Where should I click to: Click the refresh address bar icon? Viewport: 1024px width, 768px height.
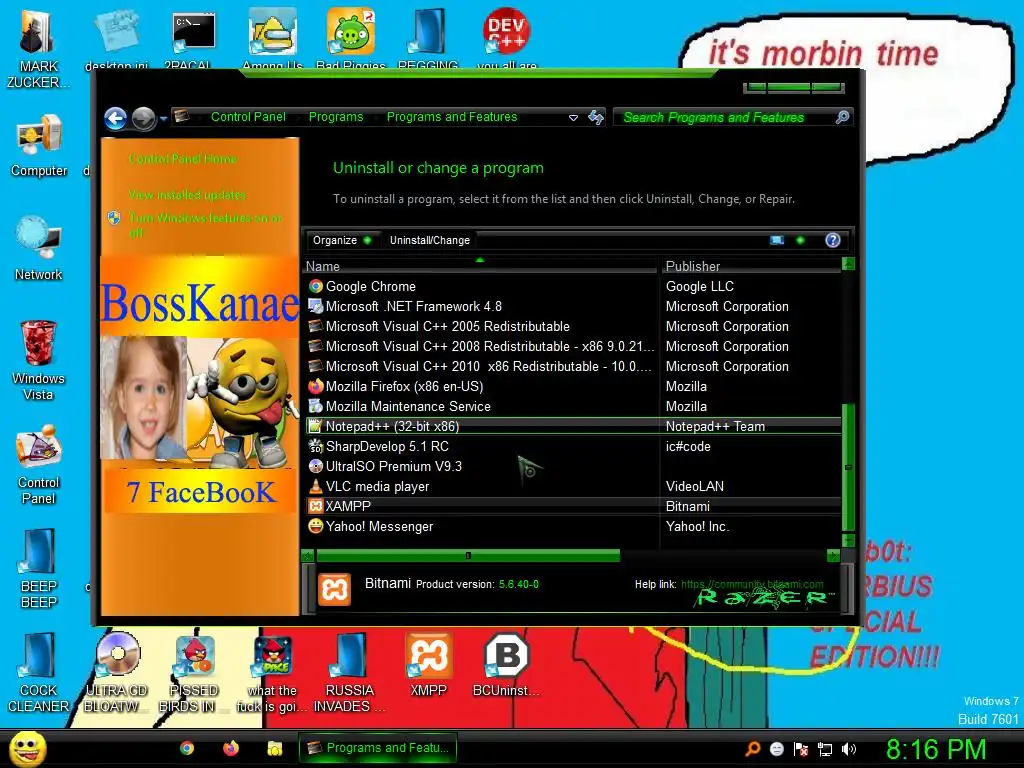(596, 118)
